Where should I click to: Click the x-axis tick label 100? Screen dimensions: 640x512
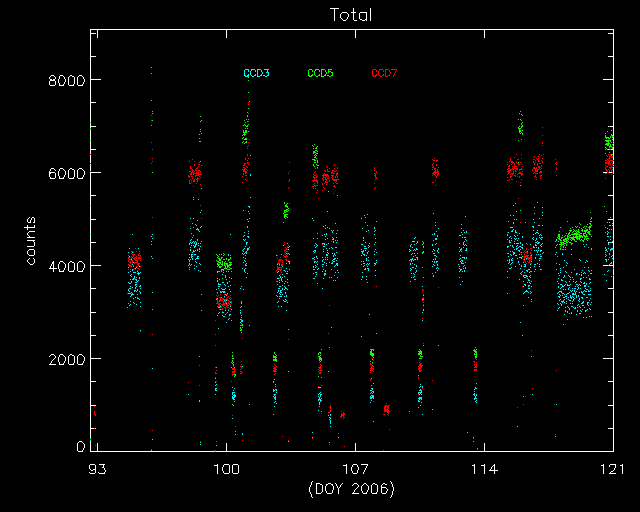[x=227, y=470]
